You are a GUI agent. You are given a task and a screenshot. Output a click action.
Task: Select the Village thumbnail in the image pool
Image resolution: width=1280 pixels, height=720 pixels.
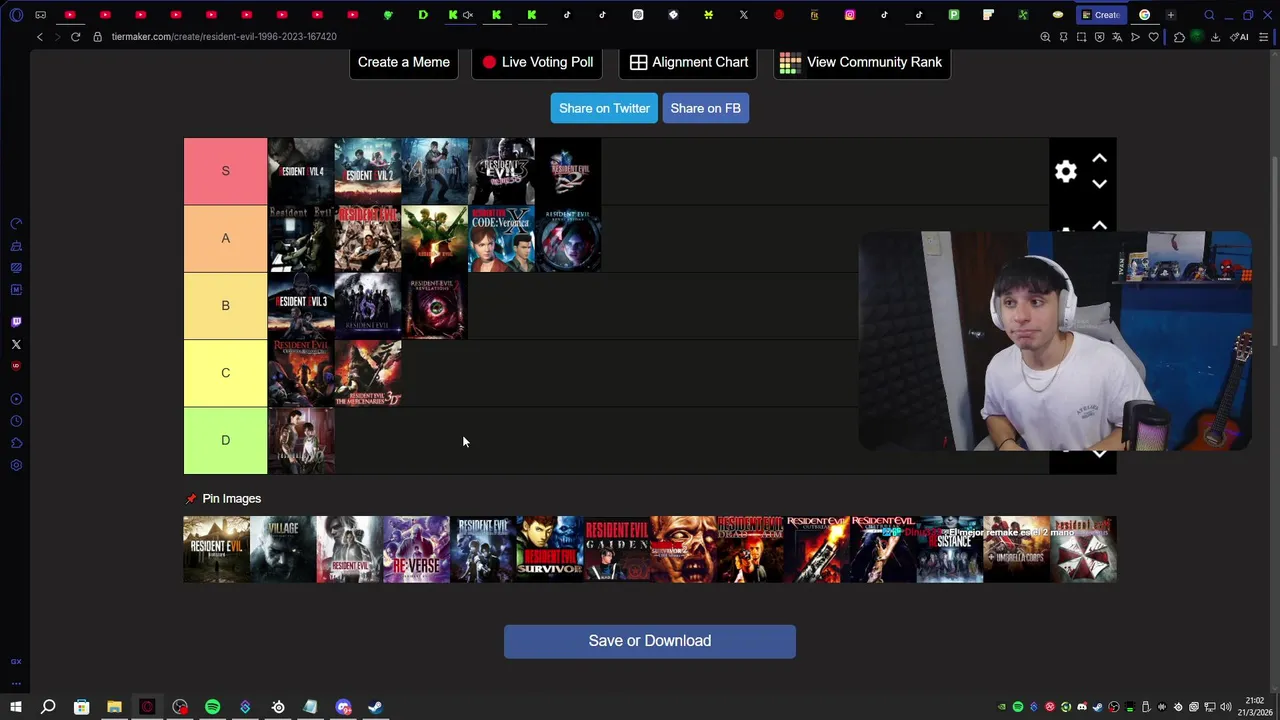coord(283,549)
